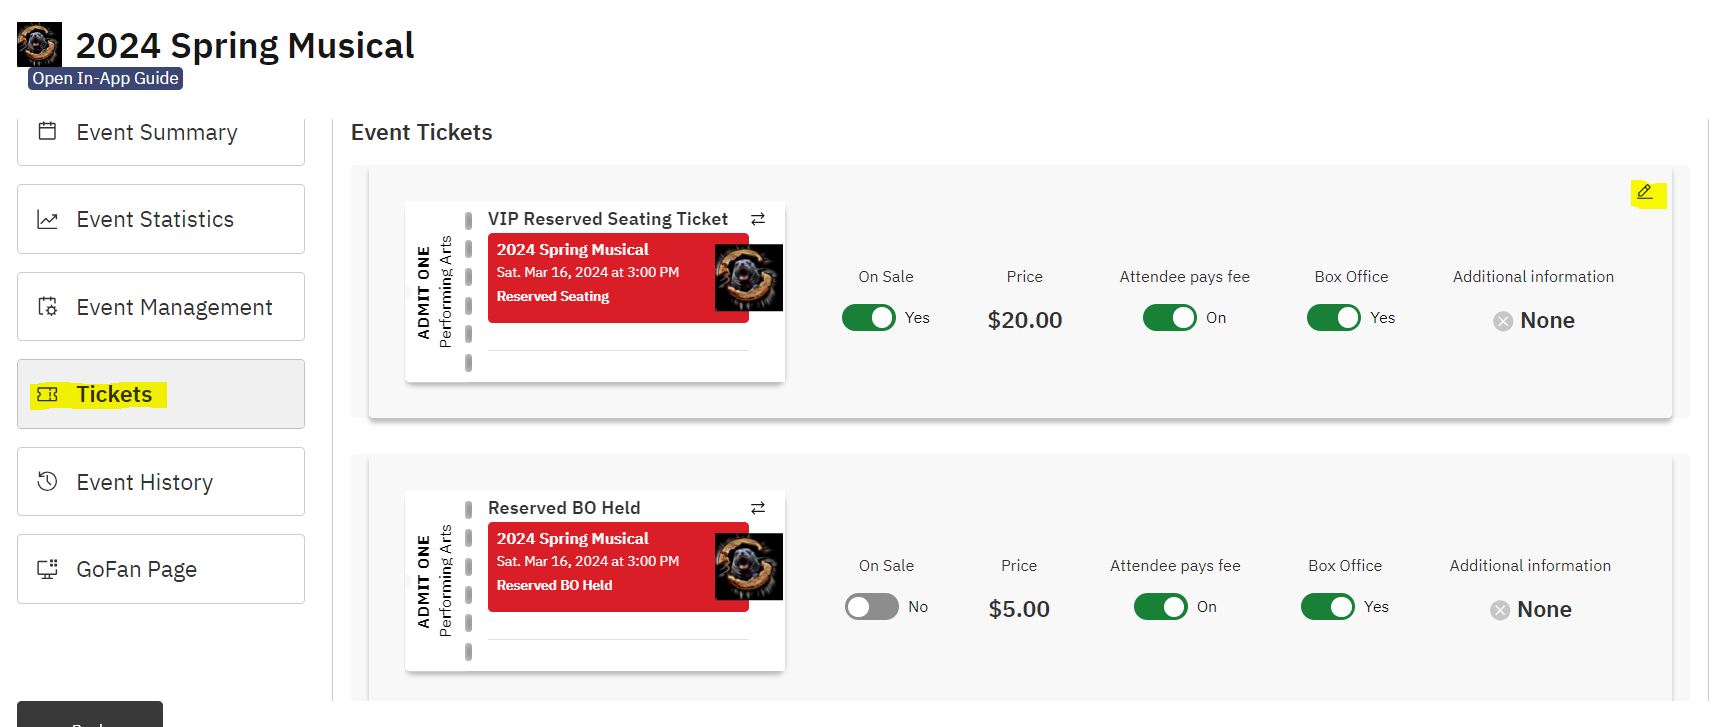Click the None indicator for VIP additional information

1503,320
